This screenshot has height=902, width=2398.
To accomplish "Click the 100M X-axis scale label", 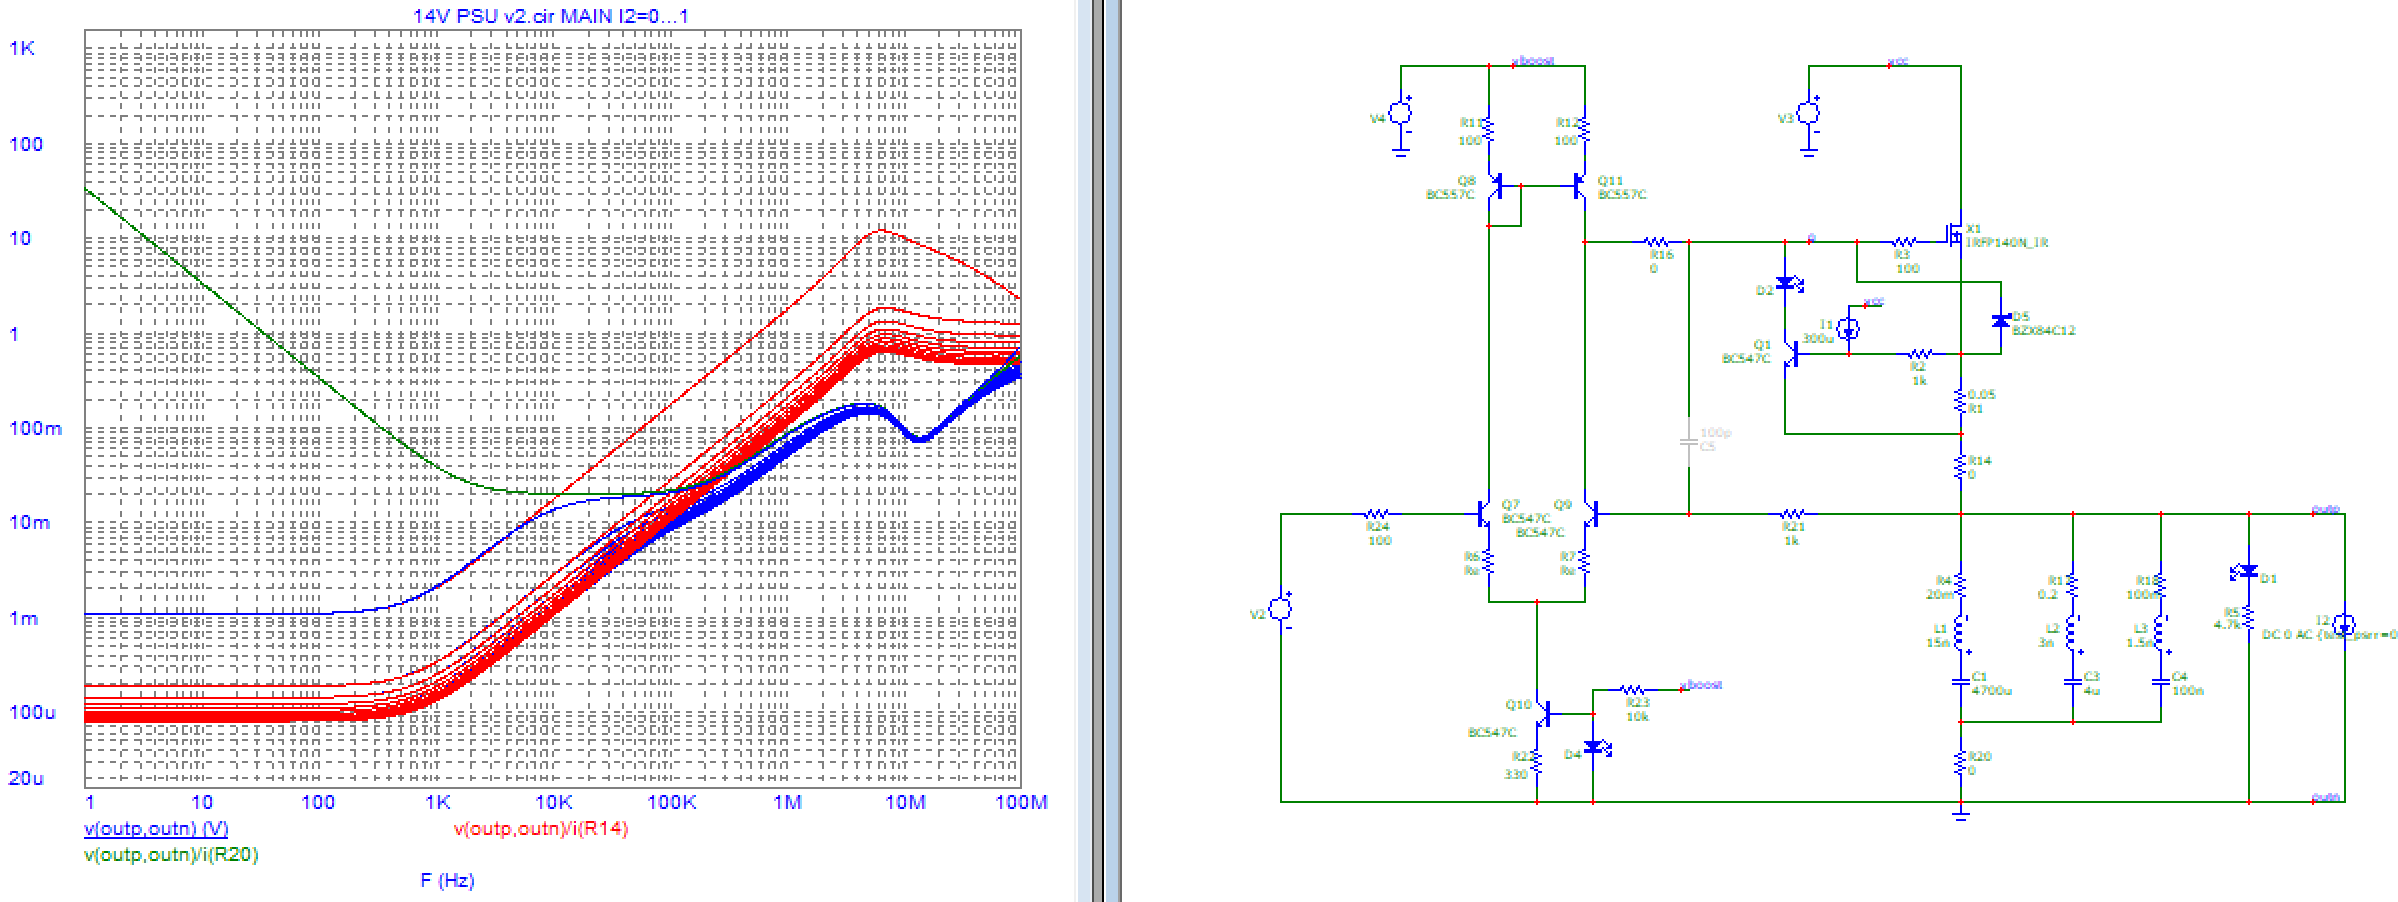I will [1021, 802].
